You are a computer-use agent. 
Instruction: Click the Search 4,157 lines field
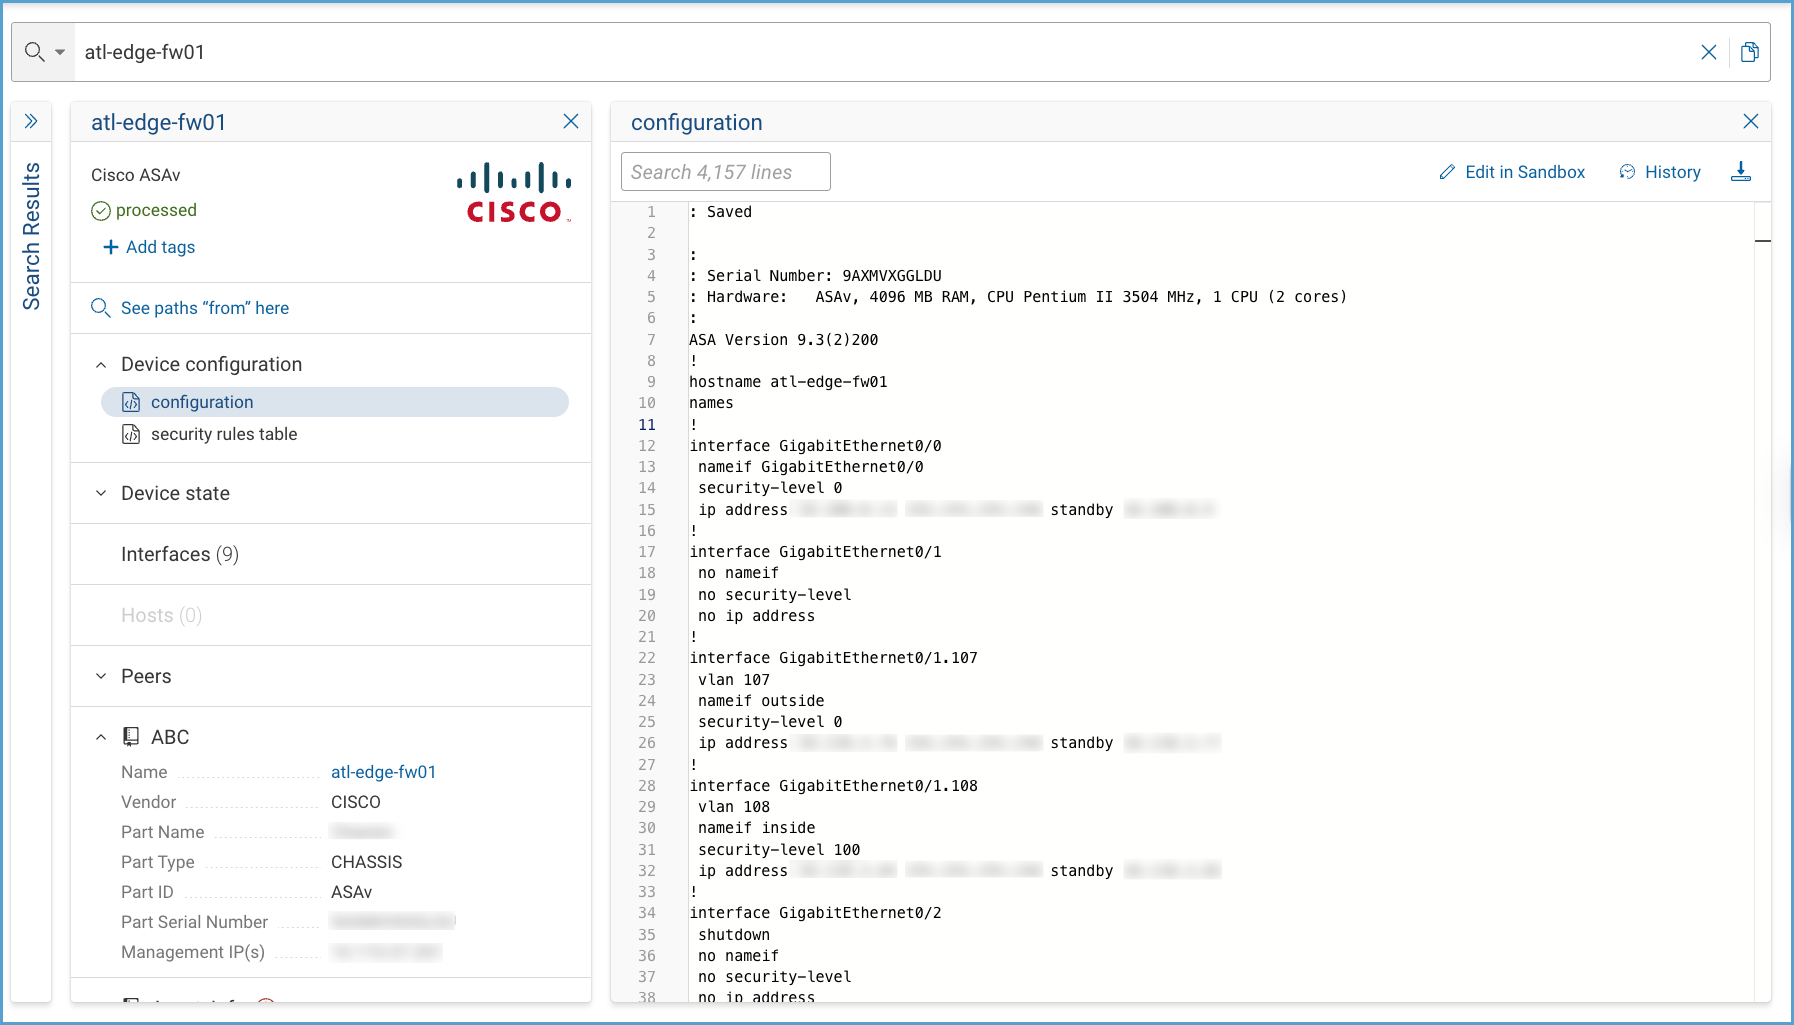pos(725,172)
